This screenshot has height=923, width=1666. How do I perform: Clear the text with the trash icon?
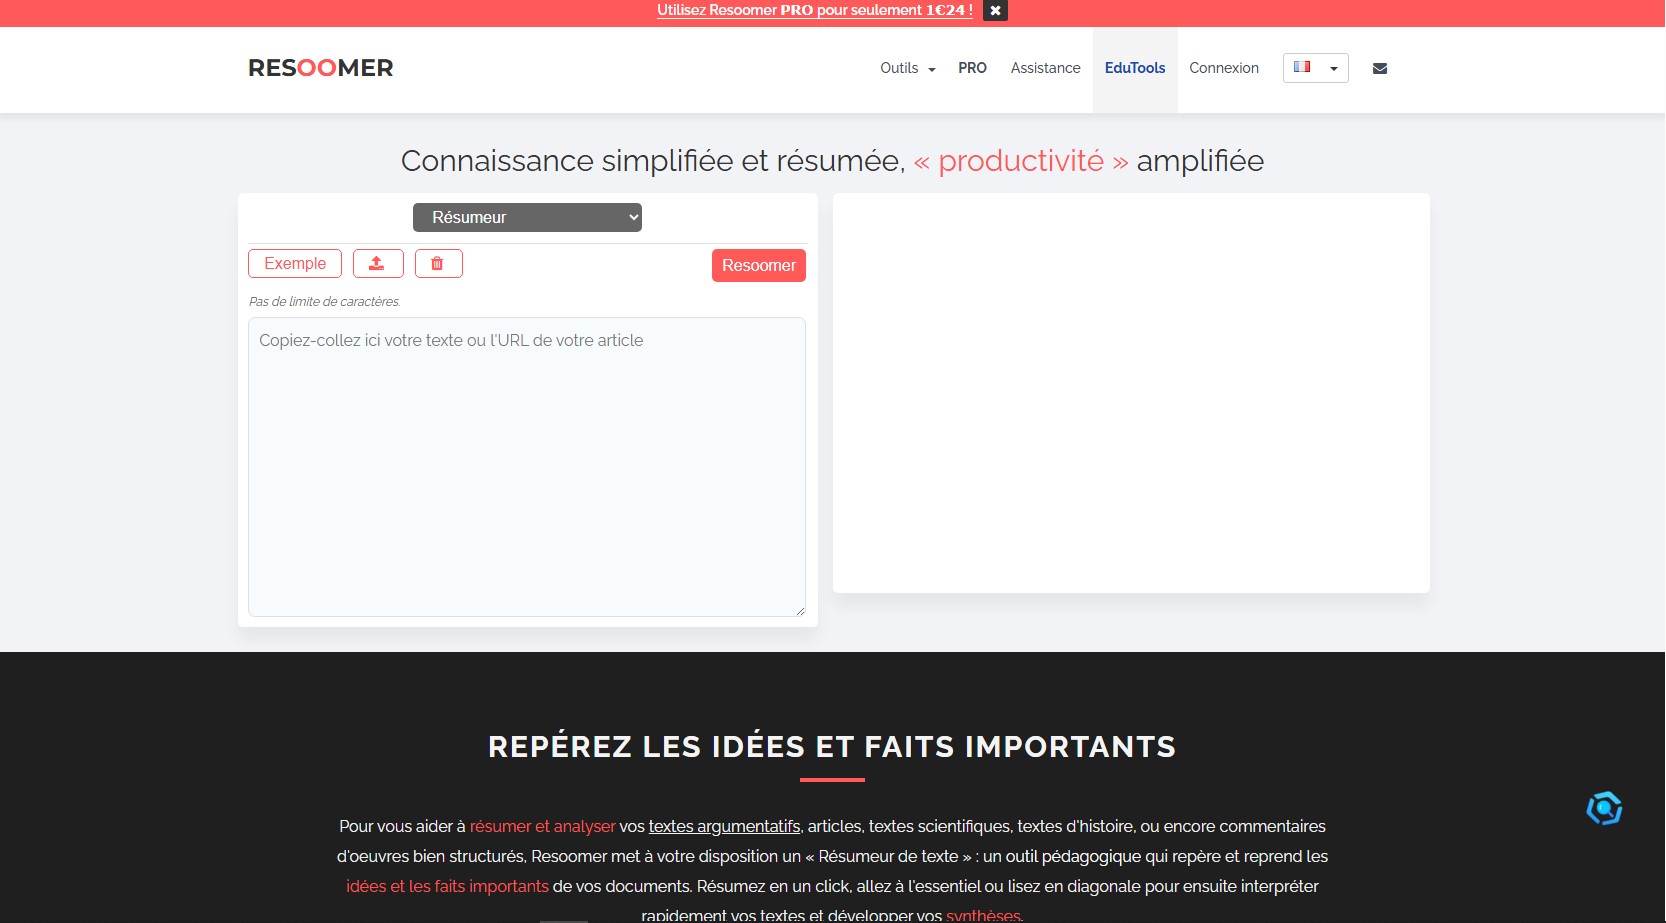(437, 263)
